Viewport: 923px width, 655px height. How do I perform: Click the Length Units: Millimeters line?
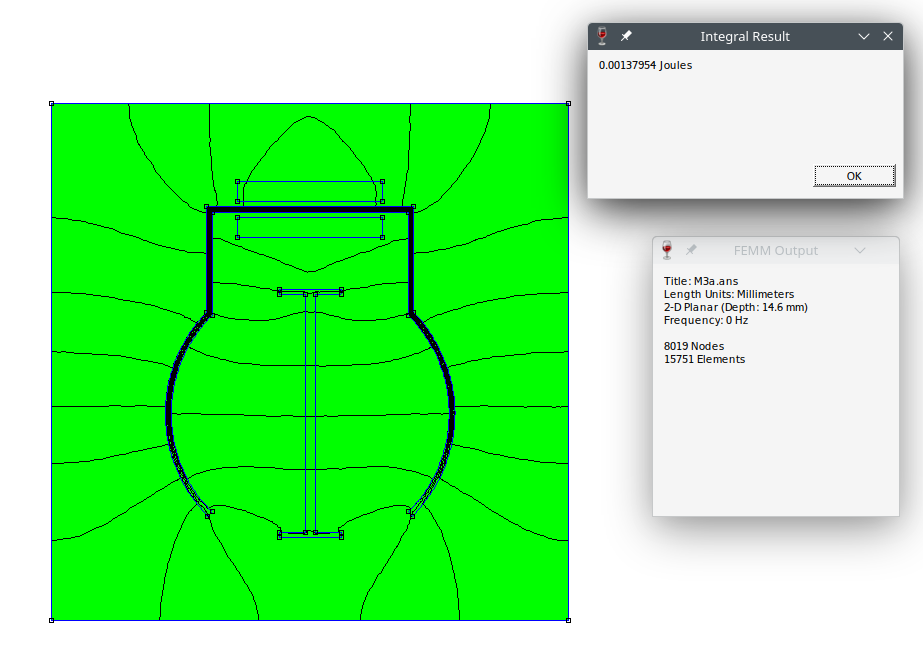pos(729,294)
